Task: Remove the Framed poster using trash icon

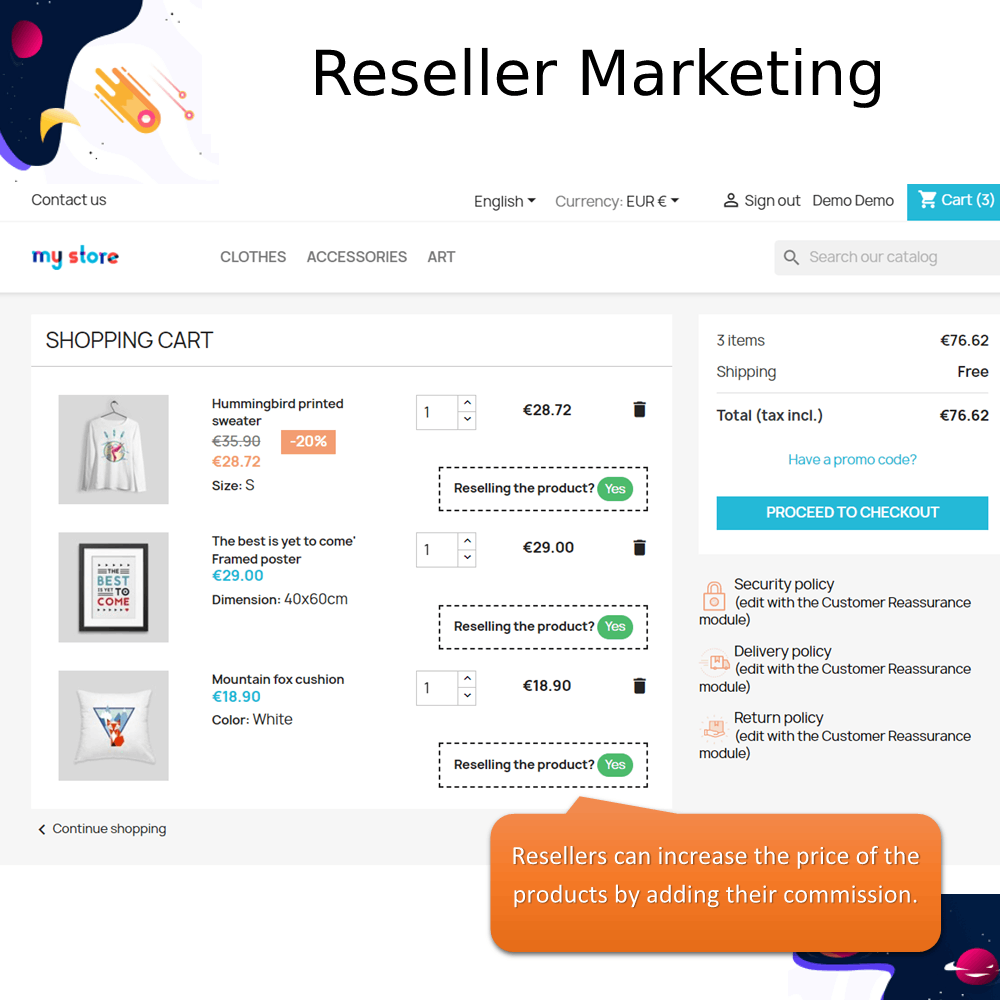Action: click(639, 547)
